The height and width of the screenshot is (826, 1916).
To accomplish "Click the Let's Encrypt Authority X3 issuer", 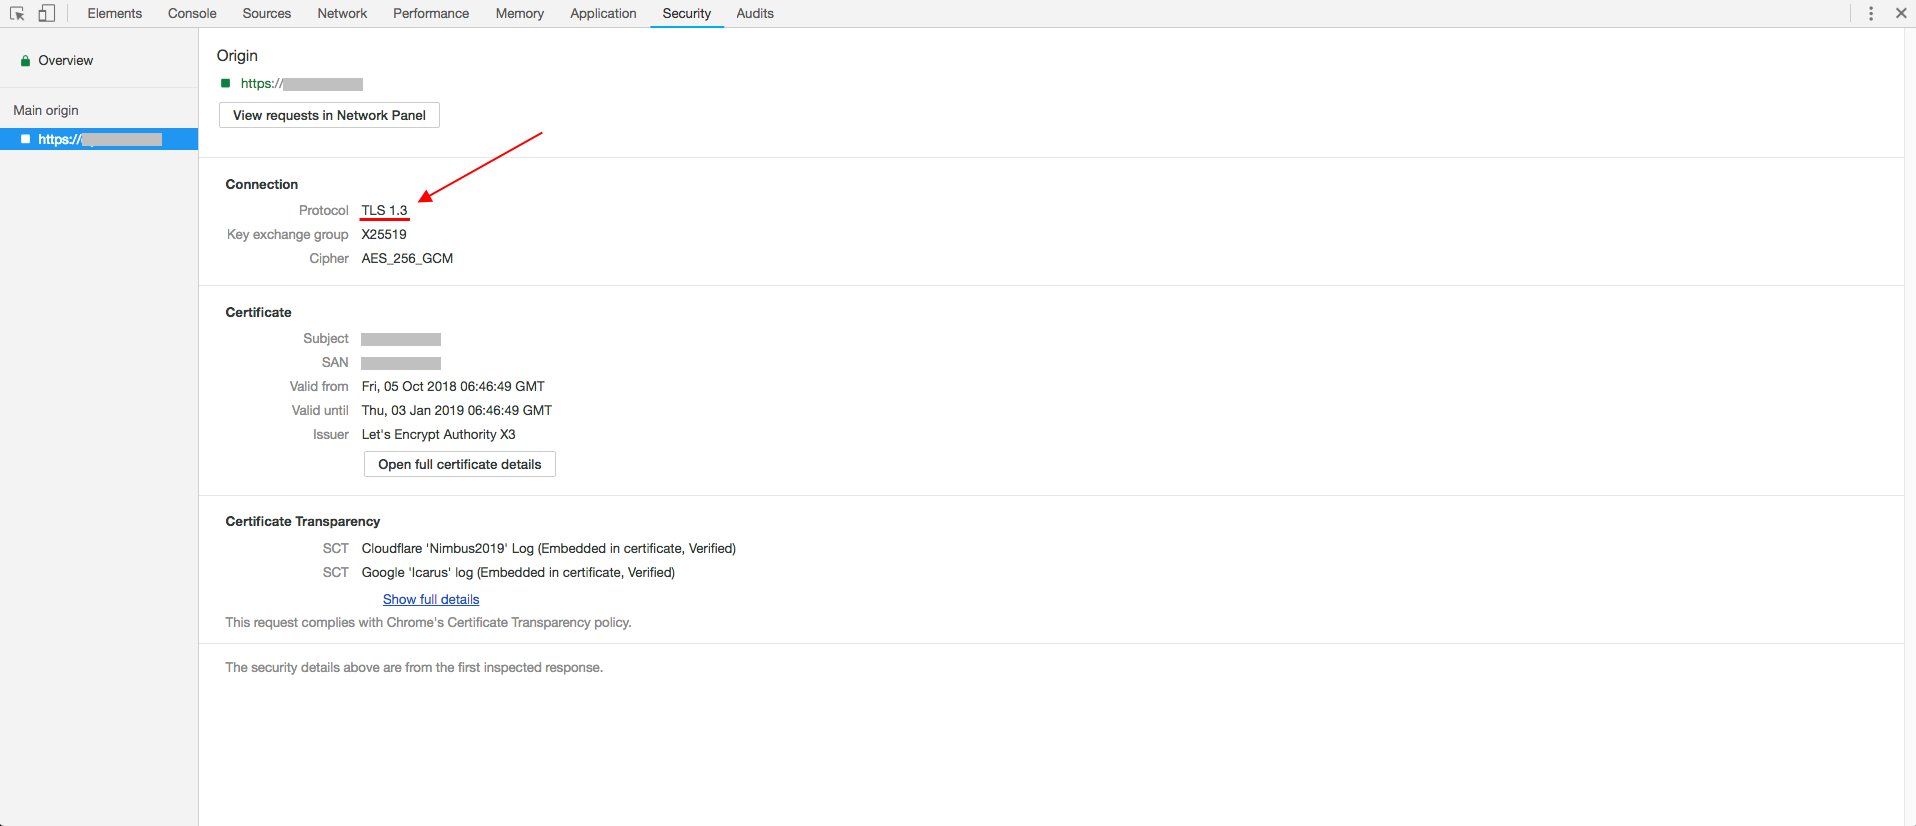I will [438, 434].
